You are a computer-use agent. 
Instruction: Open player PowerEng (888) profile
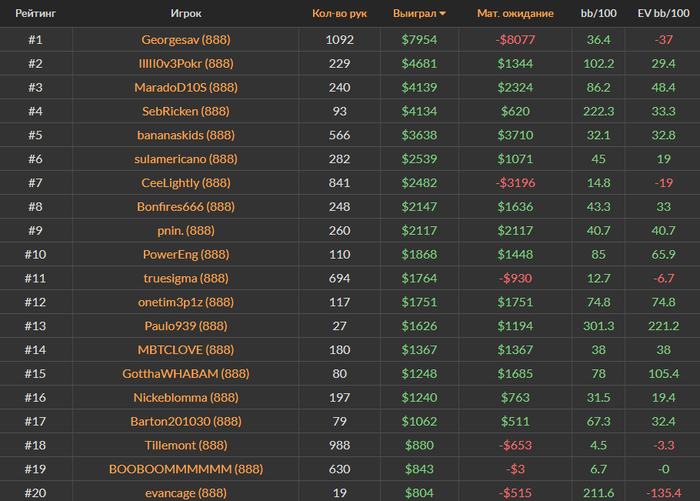(186, 255)
